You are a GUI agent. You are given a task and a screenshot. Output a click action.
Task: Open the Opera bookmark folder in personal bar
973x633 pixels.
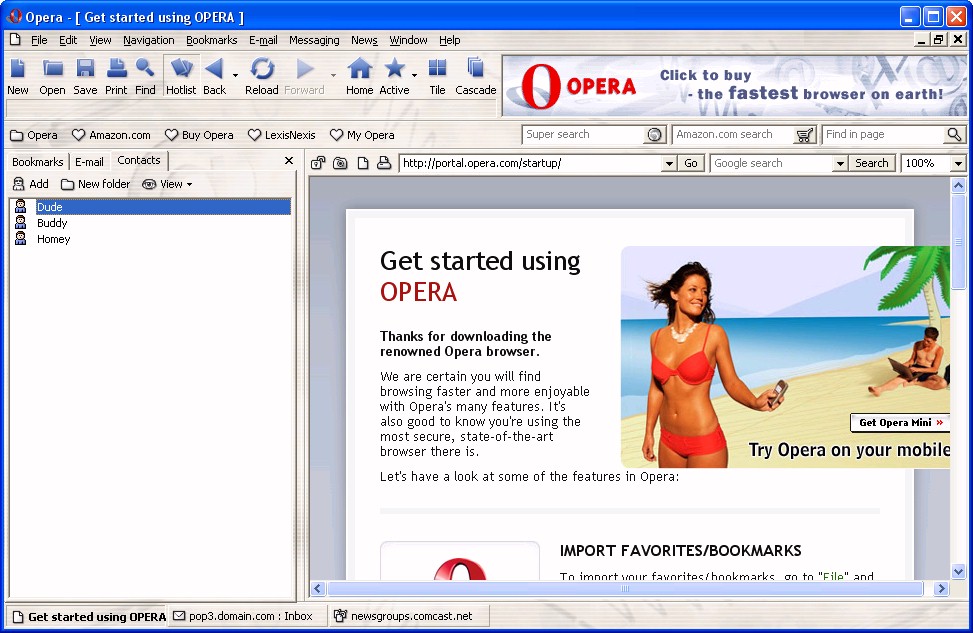click(34, 135)
